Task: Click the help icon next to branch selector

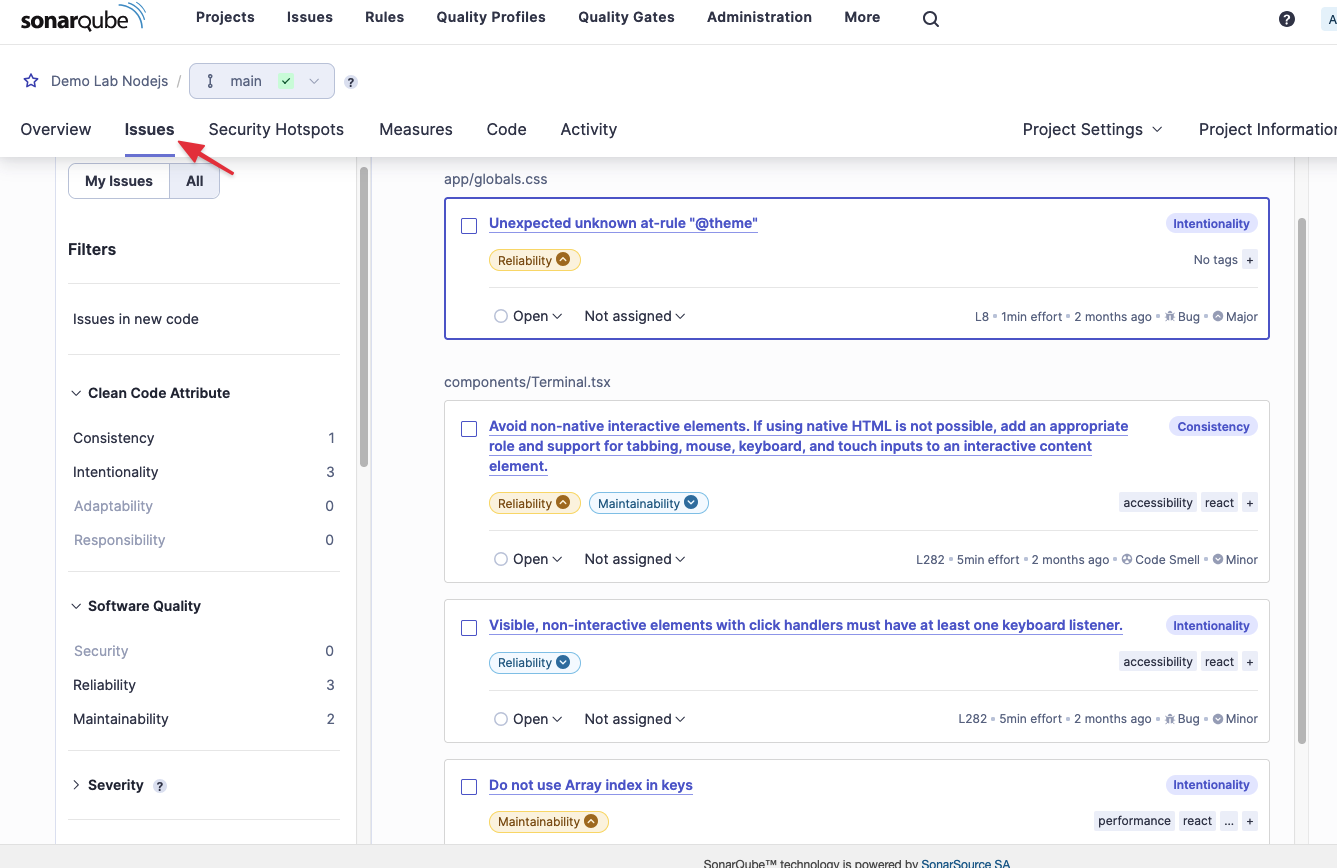Action: pos(351,82)
